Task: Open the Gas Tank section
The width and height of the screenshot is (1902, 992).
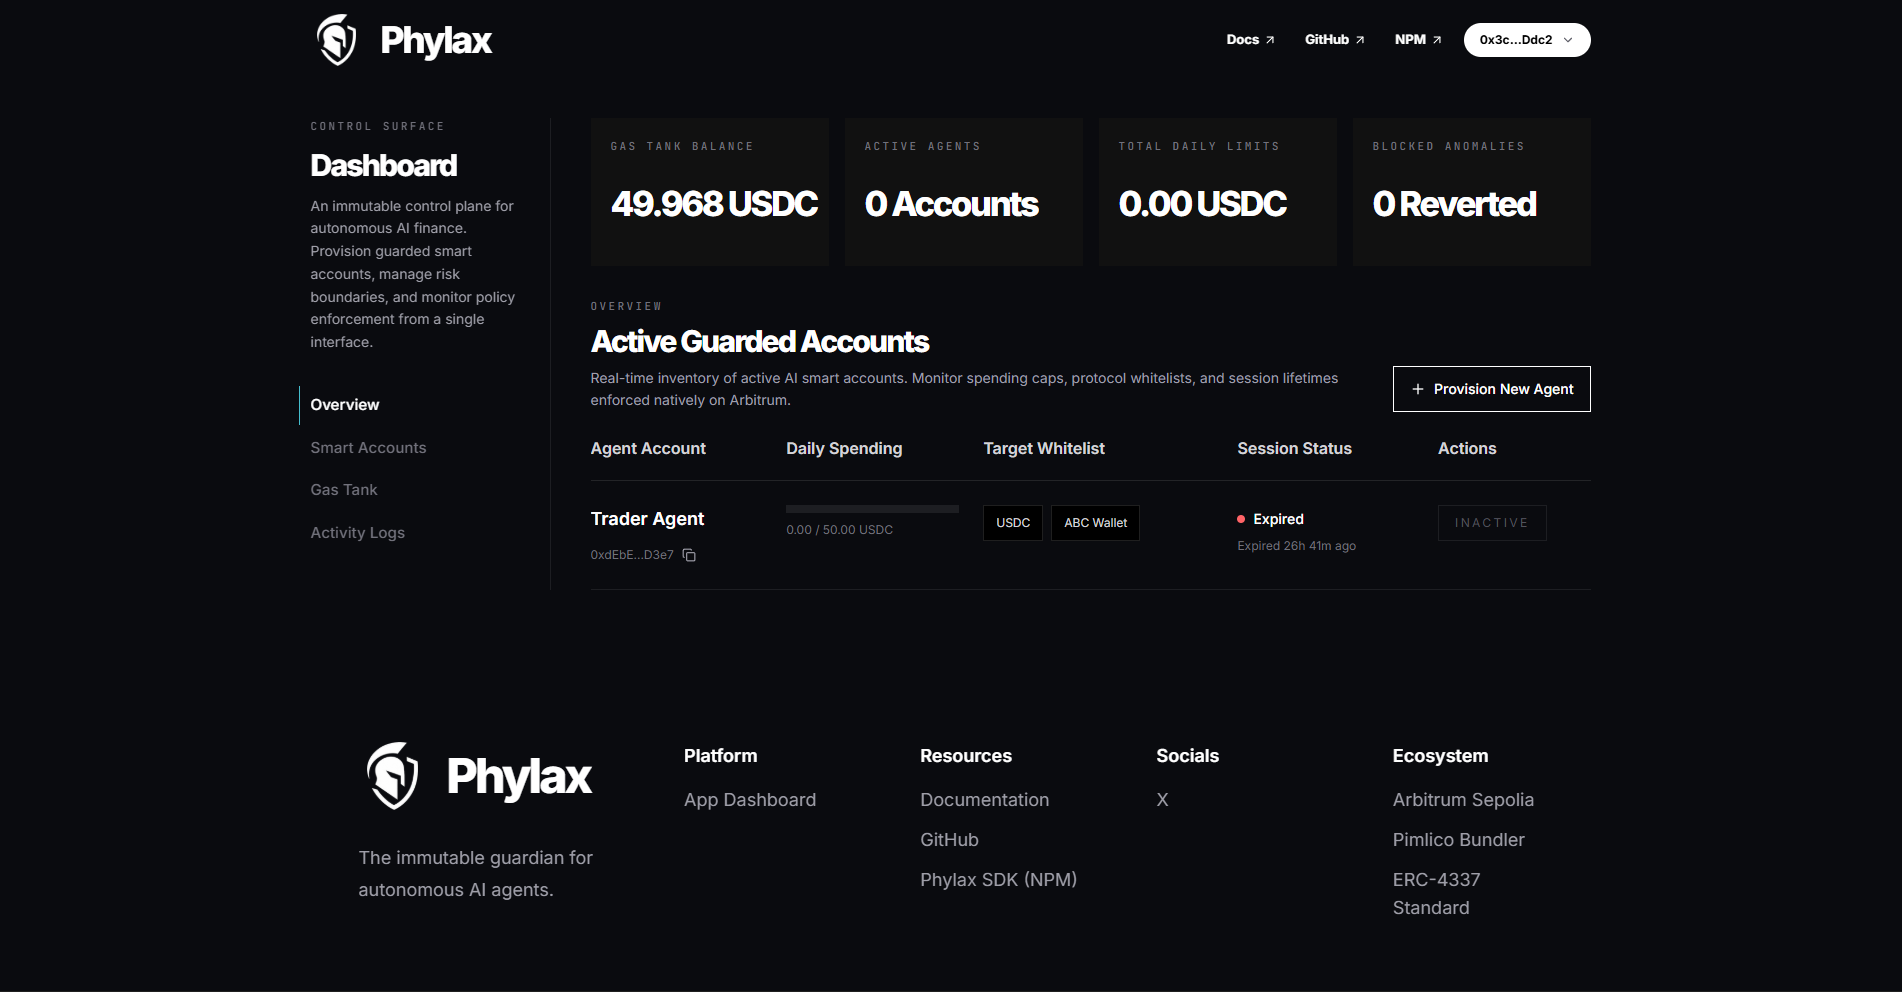Action: tap(344, 490)
